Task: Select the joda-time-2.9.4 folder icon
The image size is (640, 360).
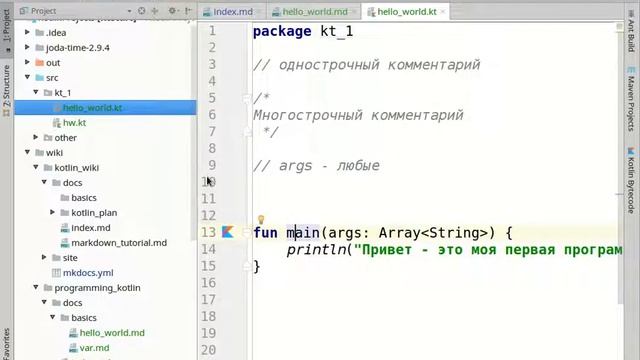Action: coord(40,48)
